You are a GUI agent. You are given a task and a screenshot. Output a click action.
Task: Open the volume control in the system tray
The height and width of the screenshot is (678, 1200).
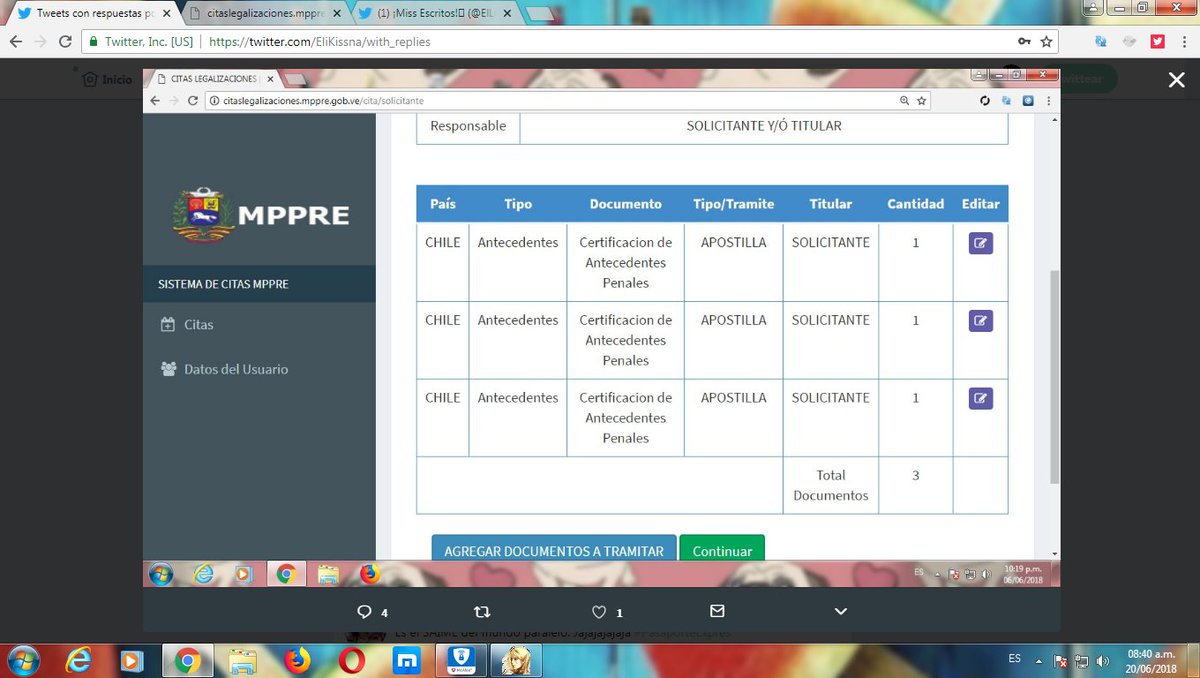[1103, 660]
